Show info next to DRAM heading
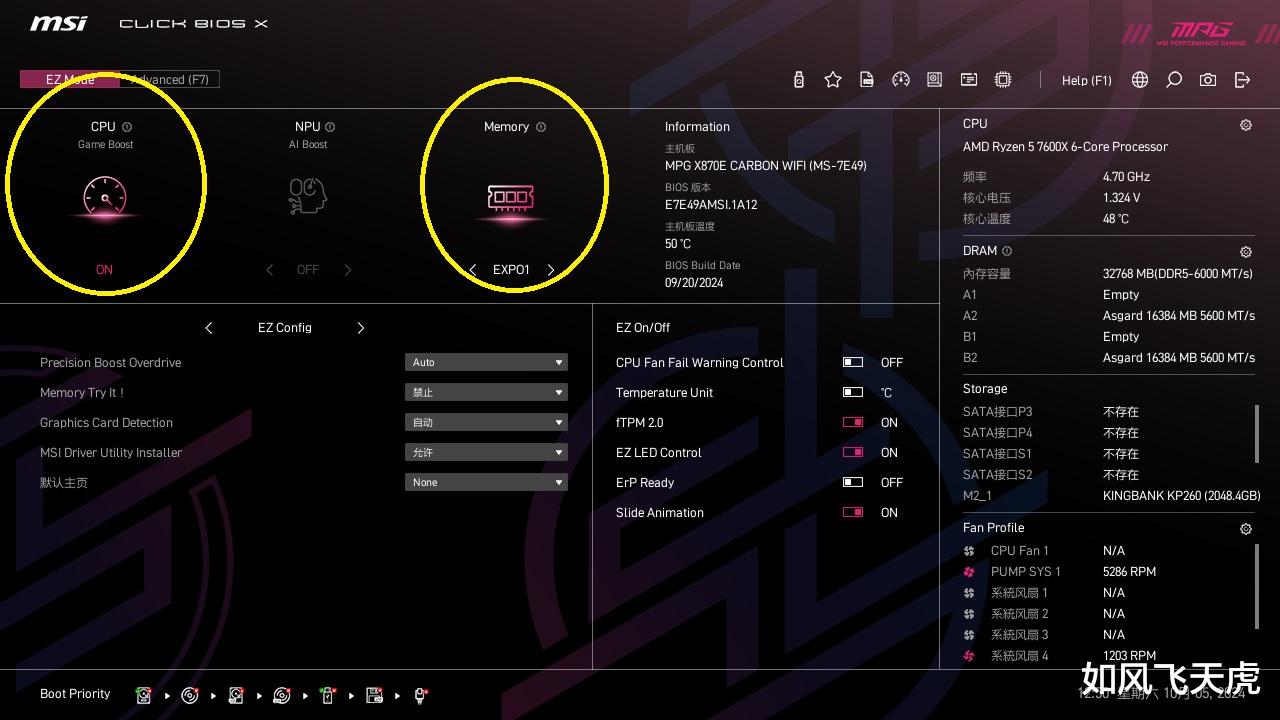The width and height of the screenshot is (1280, 720). 1007,251
